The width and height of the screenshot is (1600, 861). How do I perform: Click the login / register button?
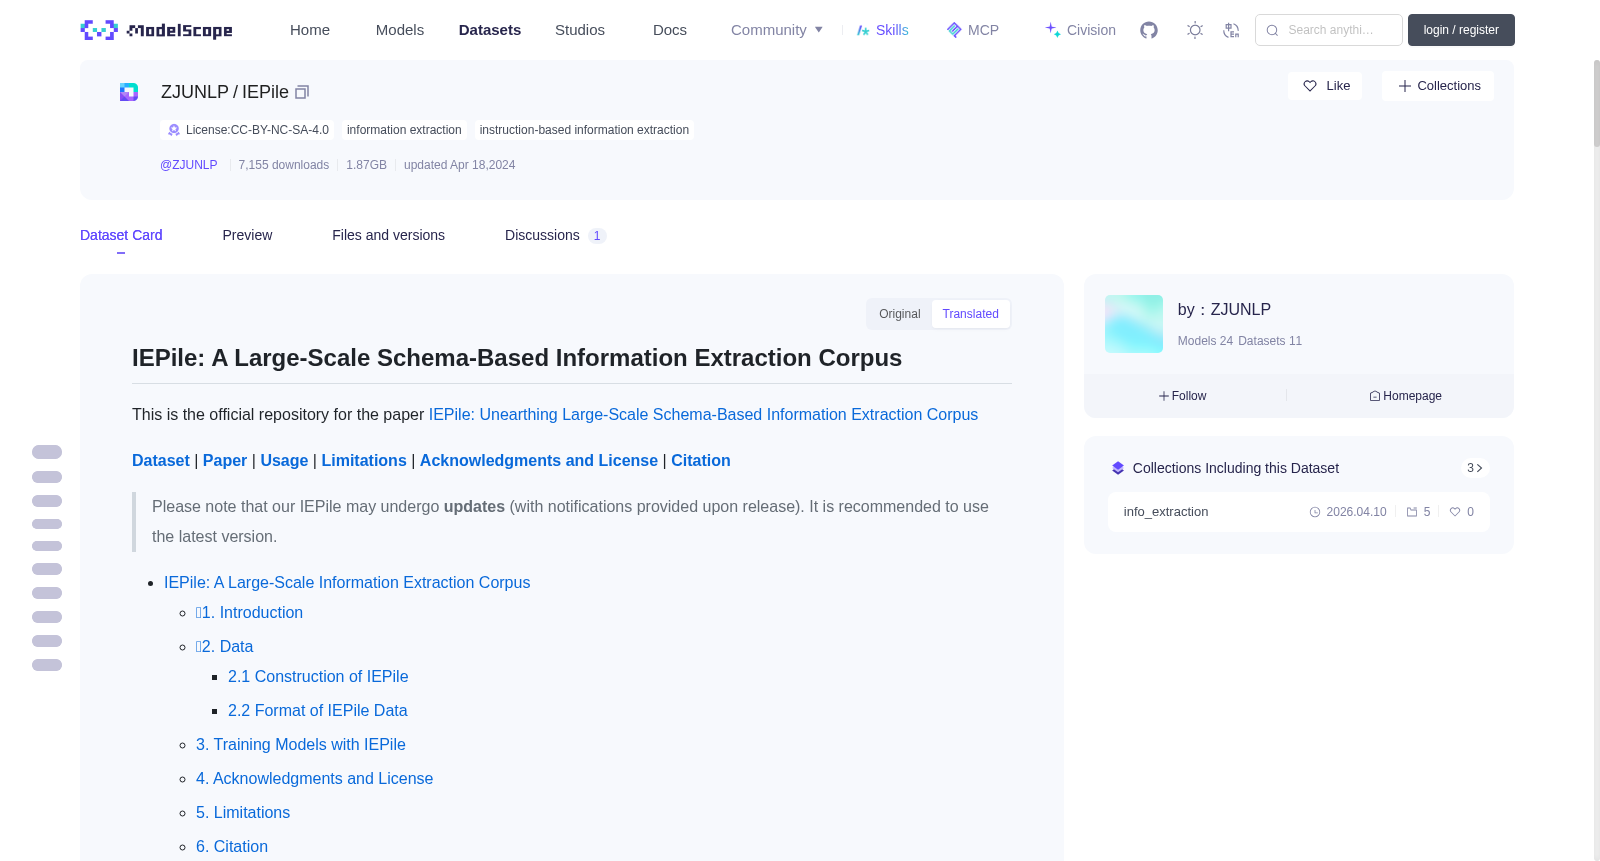click(1461, 30)
